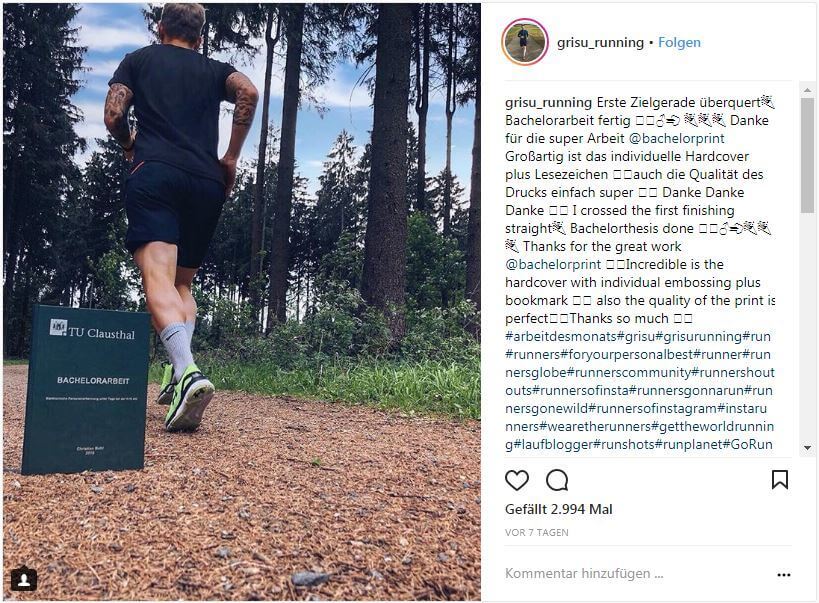
Task: Open first @bachelorprint mention link
Action: 677,138
